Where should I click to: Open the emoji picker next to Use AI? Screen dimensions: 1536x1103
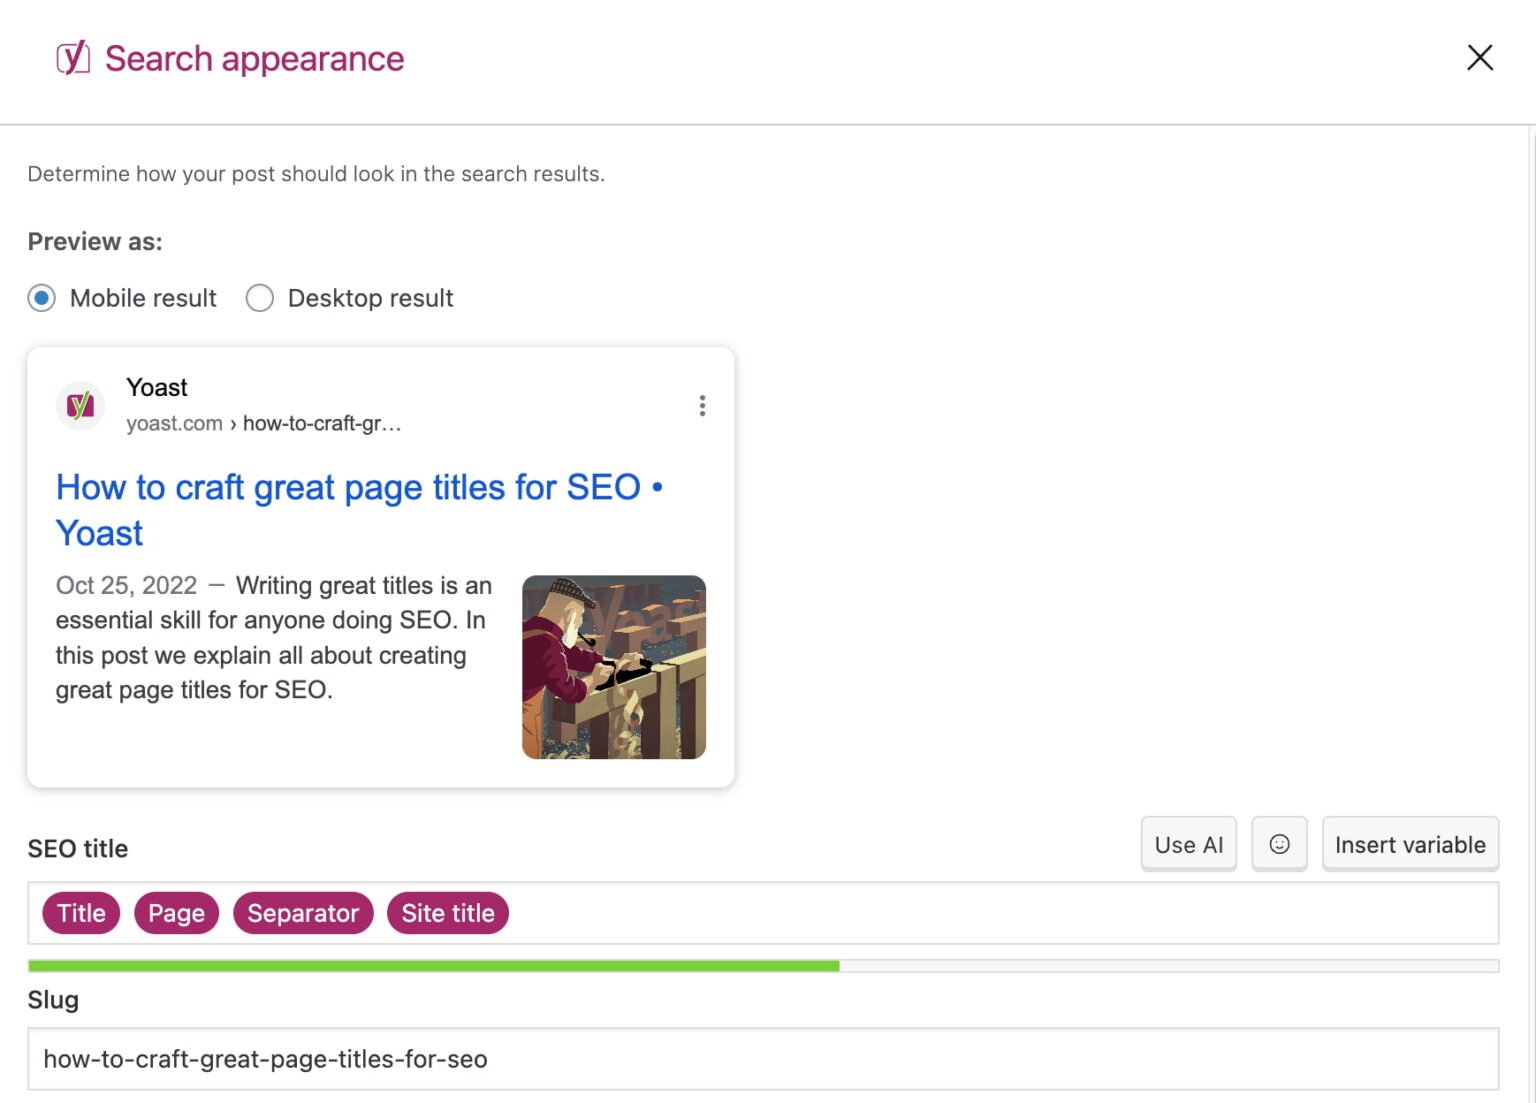coord(1279,843)
